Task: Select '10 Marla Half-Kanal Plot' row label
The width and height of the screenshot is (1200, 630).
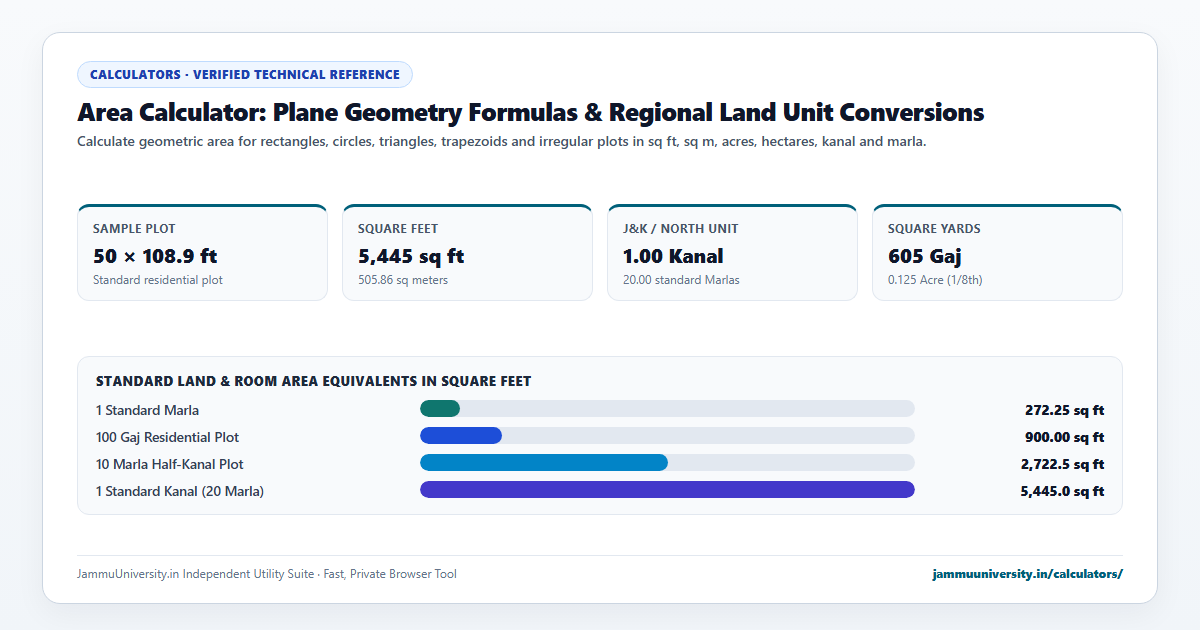Action: pos(170,464)
